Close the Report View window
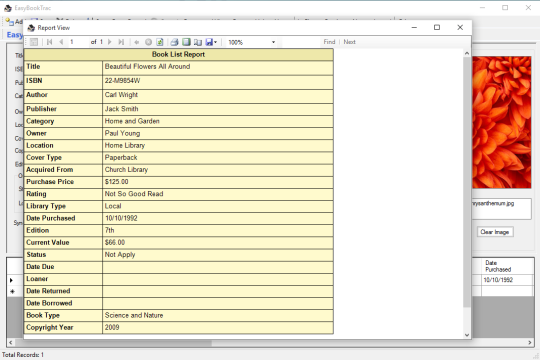The width and height of the screenshot is (540, 360). 460,27
